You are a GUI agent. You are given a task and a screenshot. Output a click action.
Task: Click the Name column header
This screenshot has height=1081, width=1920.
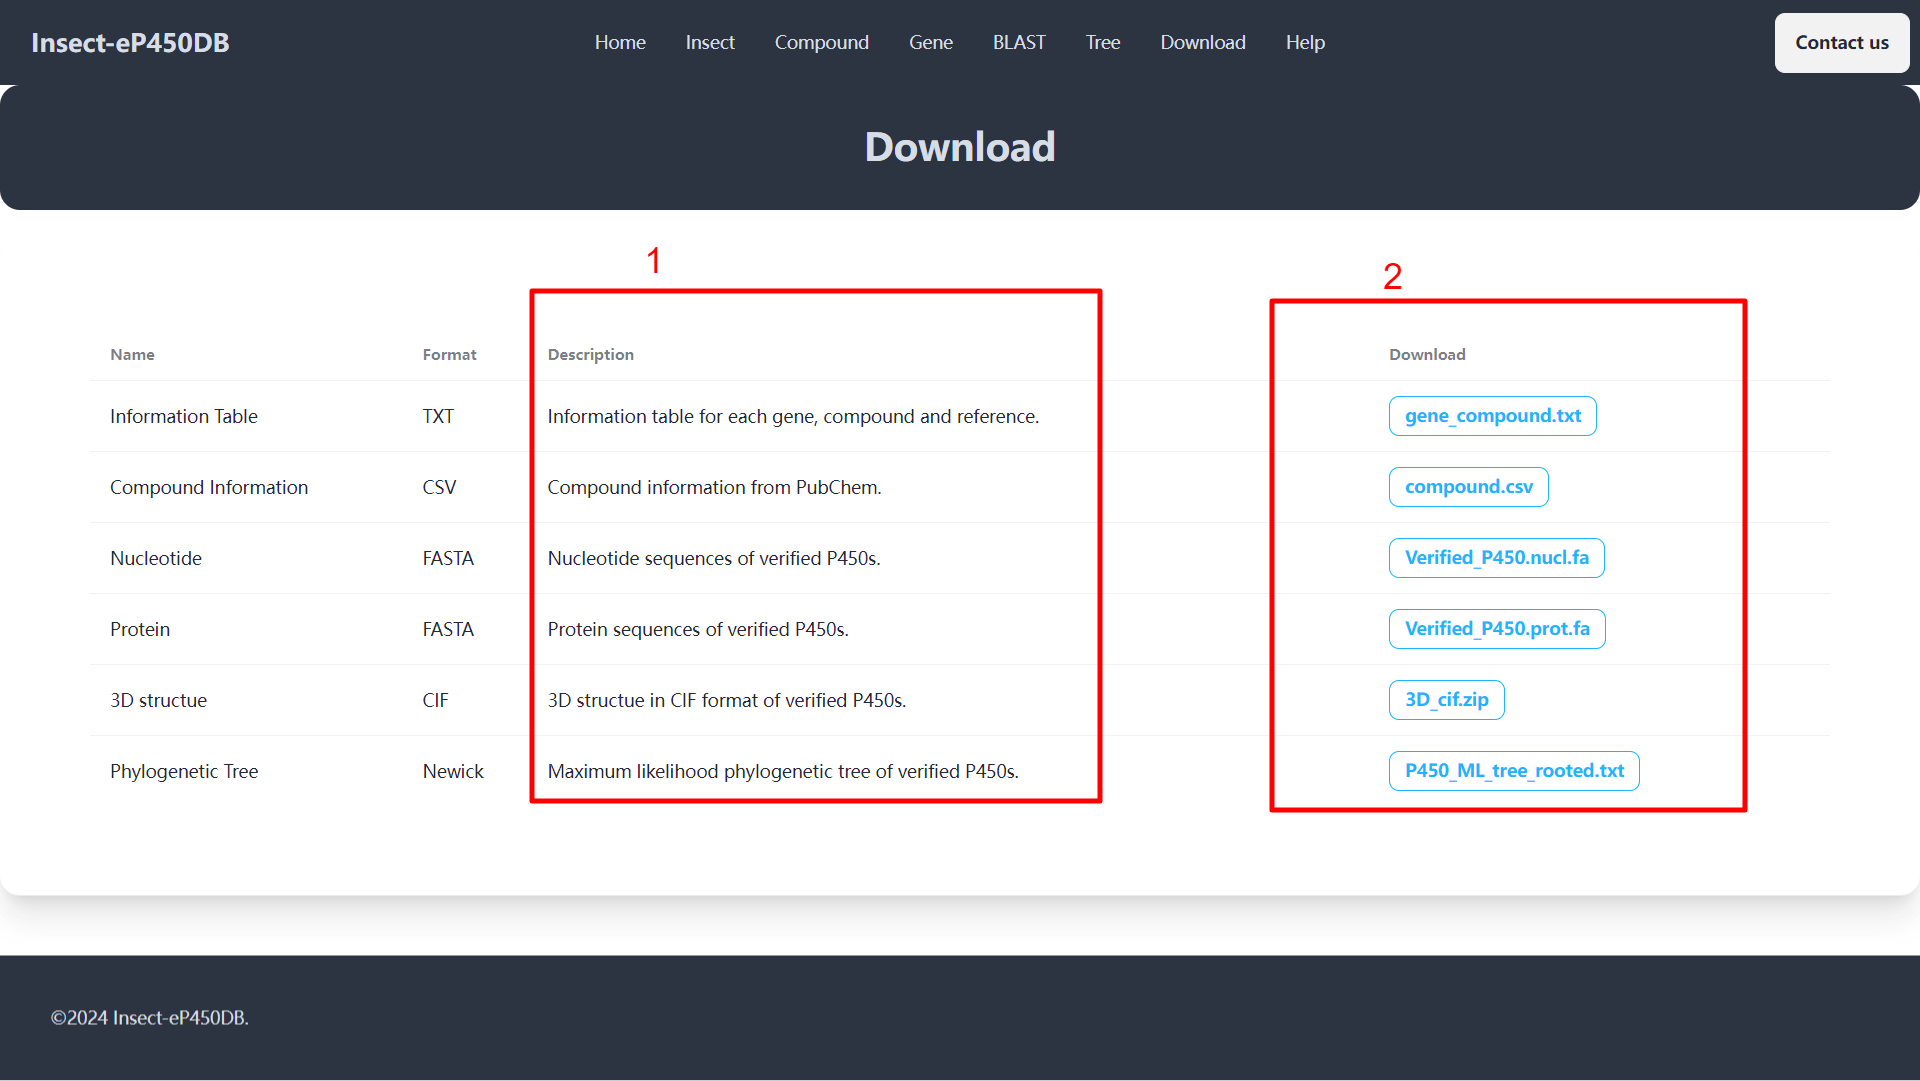click(132, 355)
